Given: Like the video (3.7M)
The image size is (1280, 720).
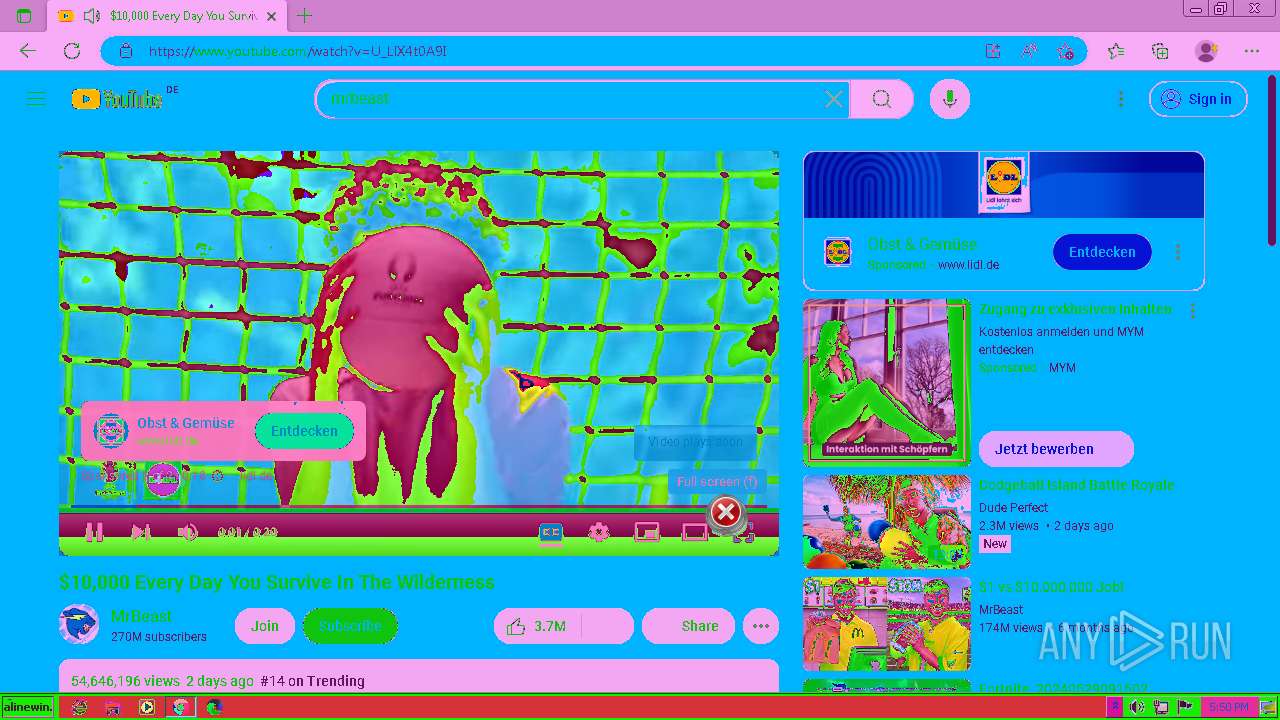Looking at the screenshot, I should [537, 626].
